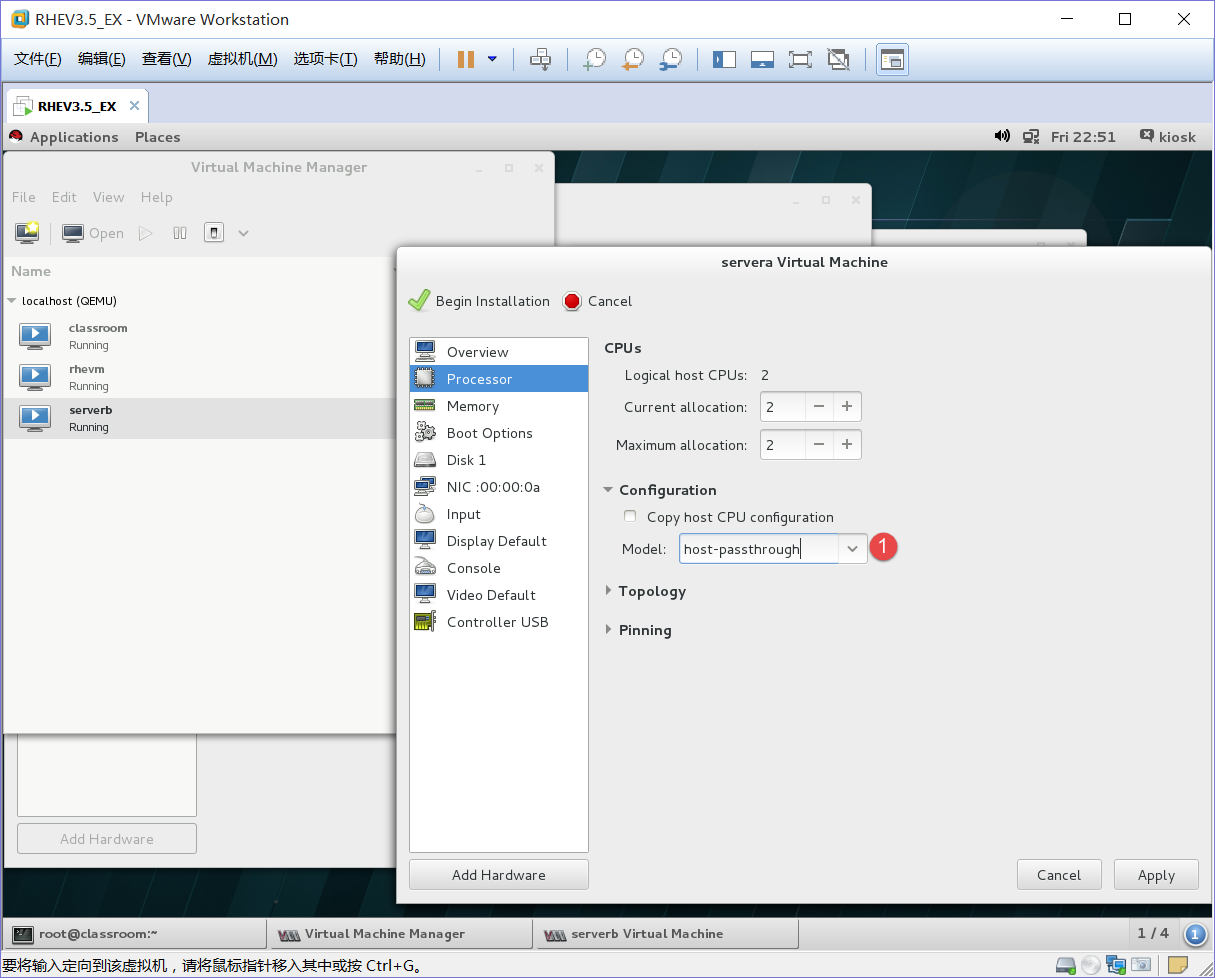This screenshot has width=1215, height=978.
Task: Click the Model text field
Action: click(x=759, y=549)
